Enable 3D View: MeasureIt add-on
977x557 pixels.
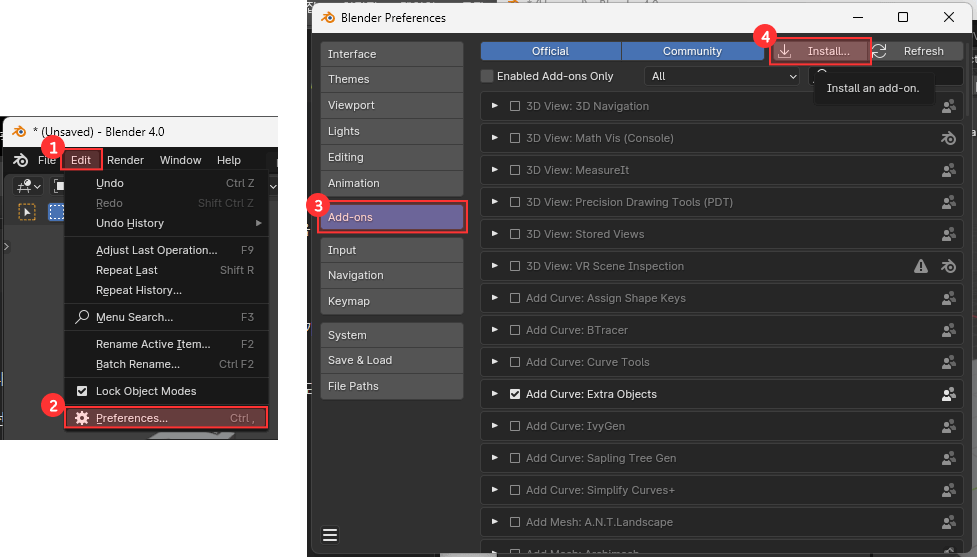pyautogui.click(x=515, y=170)
